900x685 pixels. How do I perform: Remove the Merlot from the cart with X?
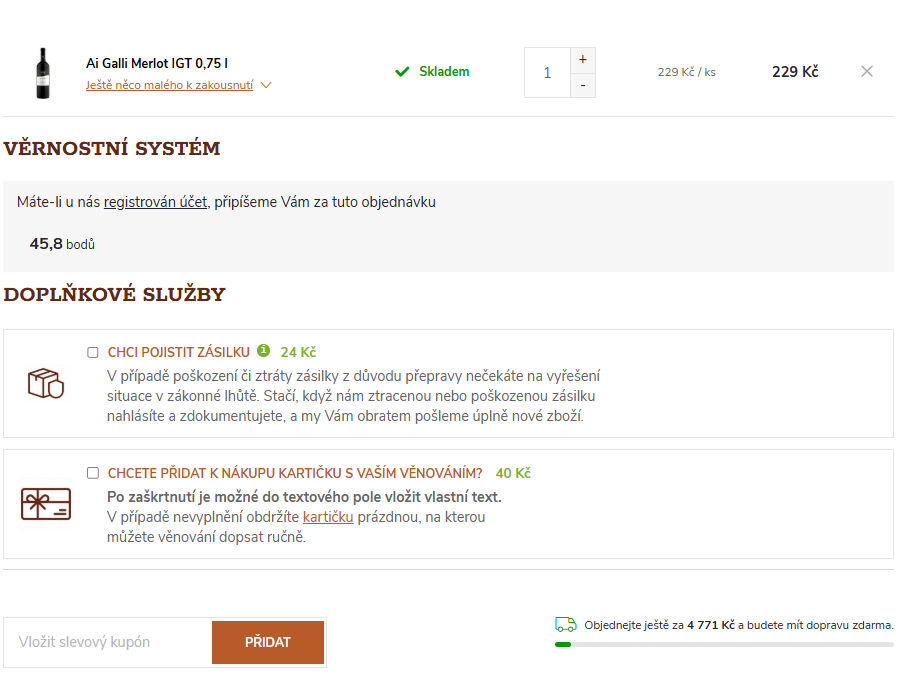(867, 72)
